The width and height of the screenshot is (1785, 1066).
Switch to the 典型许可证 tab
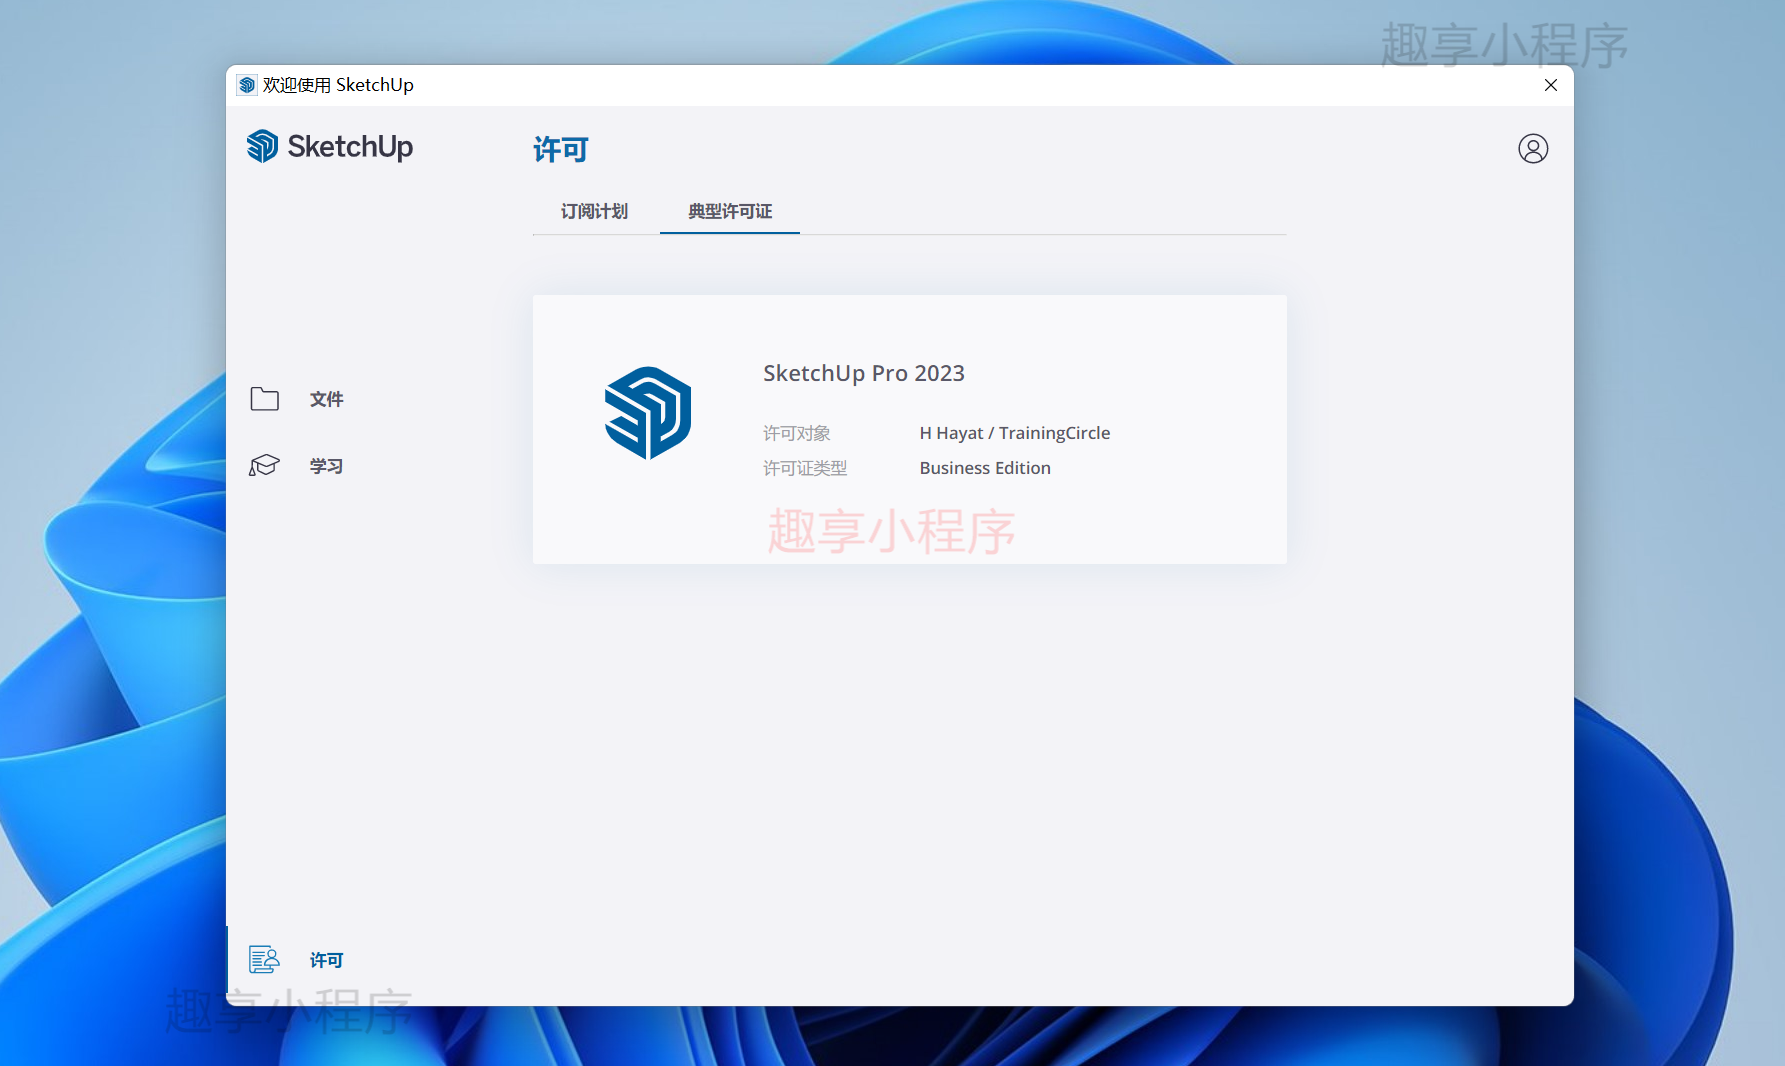coord(730,211)
